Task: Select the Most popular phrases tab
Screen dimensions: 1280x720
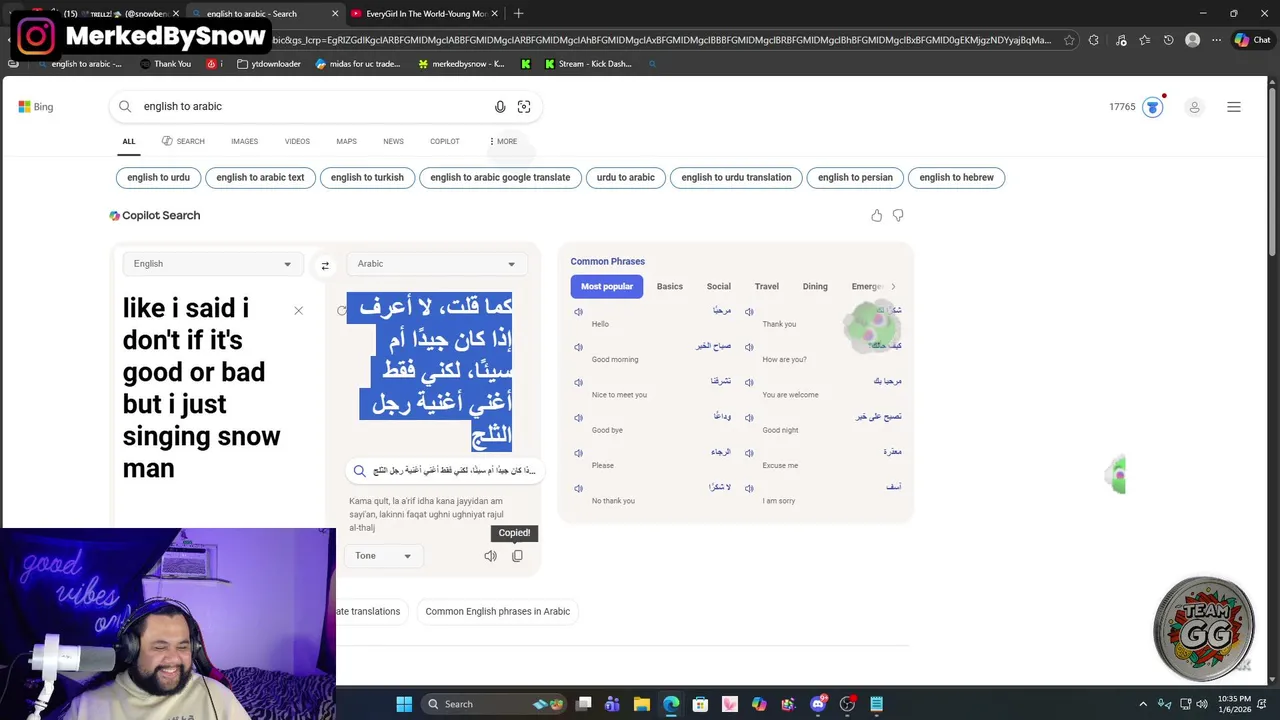Action: pos(607,287)
